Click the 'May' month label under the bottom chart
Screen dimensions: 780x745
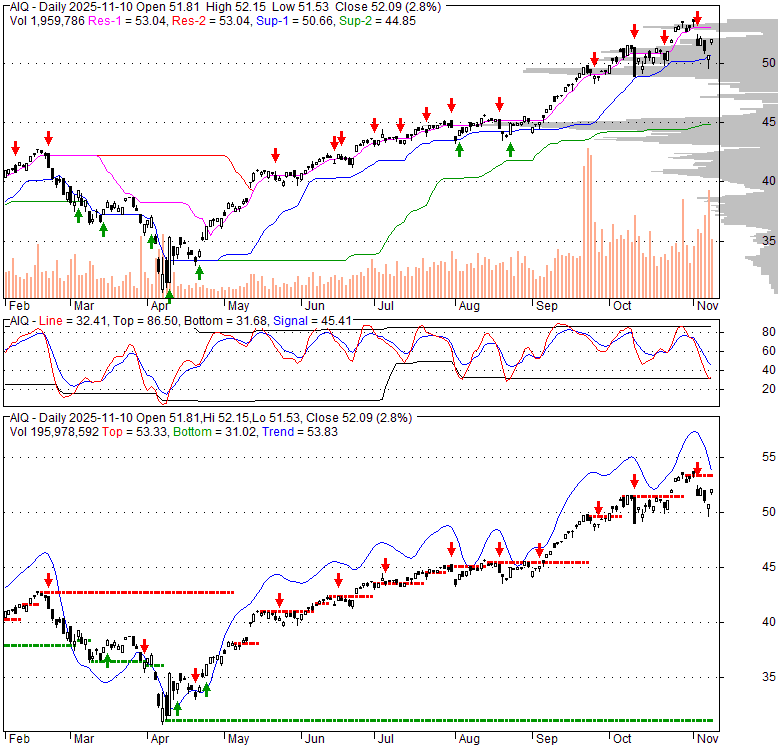coord(238,739)
